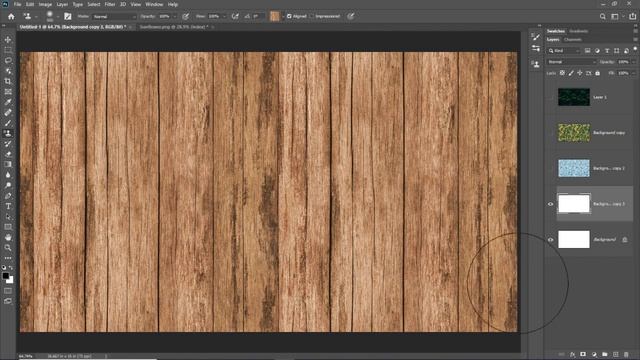
Task: Open the Clone Source panel icon
Action: pyautogui.click(x=536, y=64)
